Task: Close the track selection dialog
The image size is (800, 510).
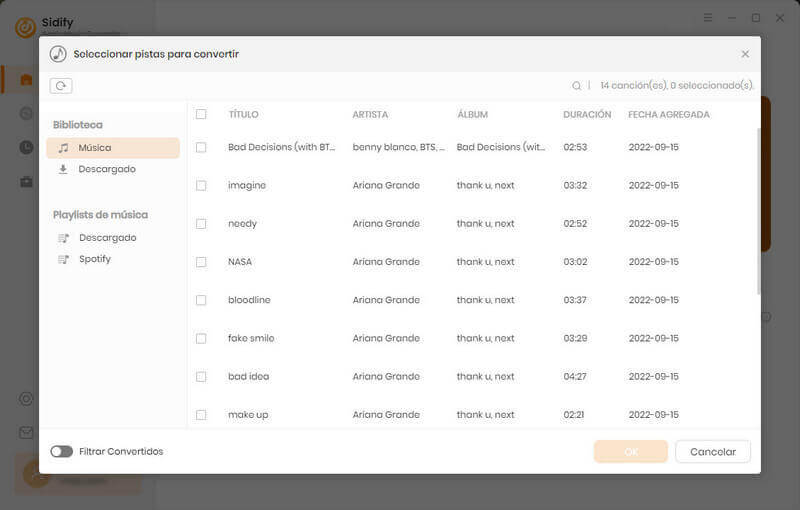Action: 745,54
